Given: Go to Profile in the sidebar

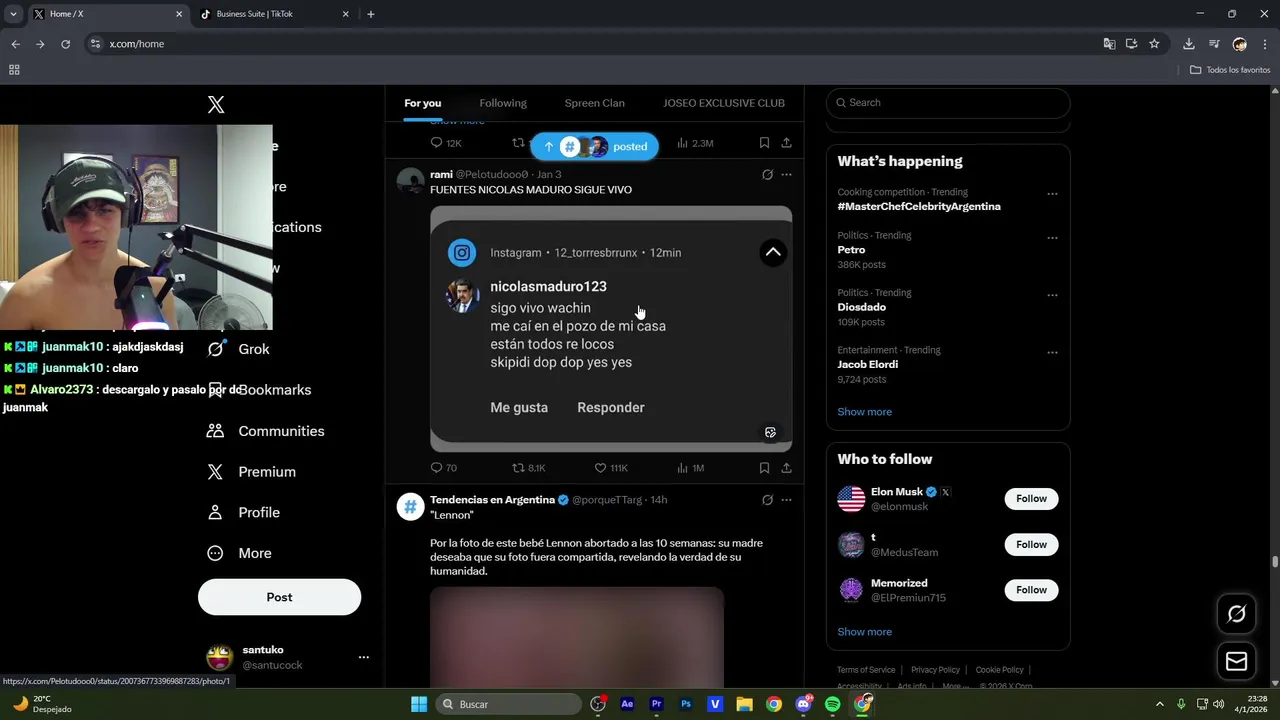Looking at the screenshot, I should pyautogui.click(x=244, y=512).
